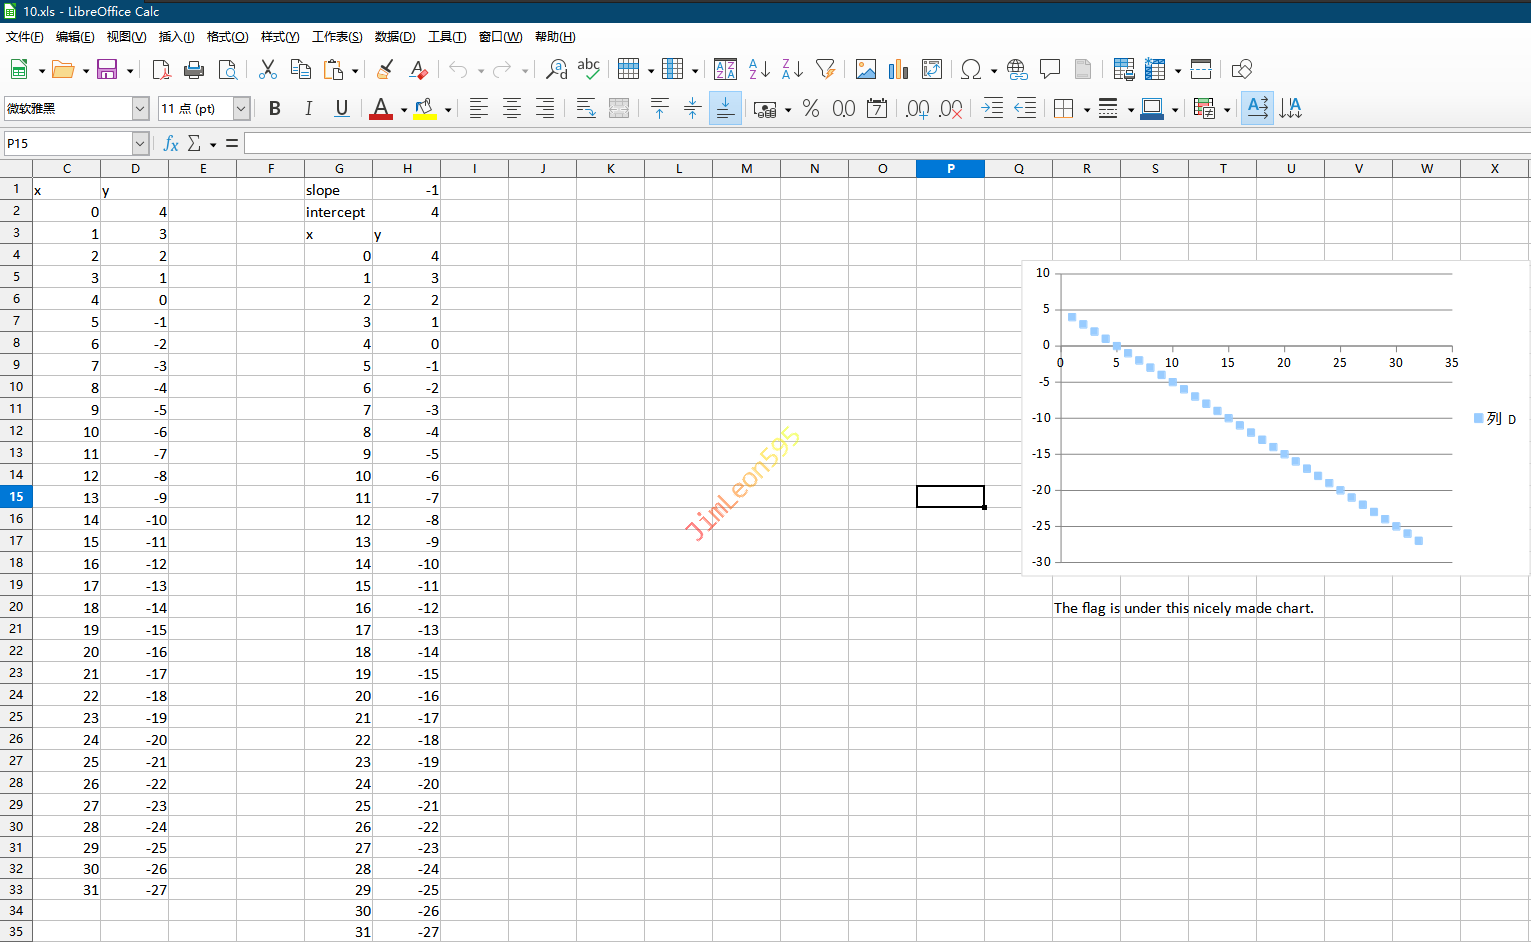Click the Clone Formatting paintbrush icon
Screen dimensions: 1531x942
pos(384,69)
